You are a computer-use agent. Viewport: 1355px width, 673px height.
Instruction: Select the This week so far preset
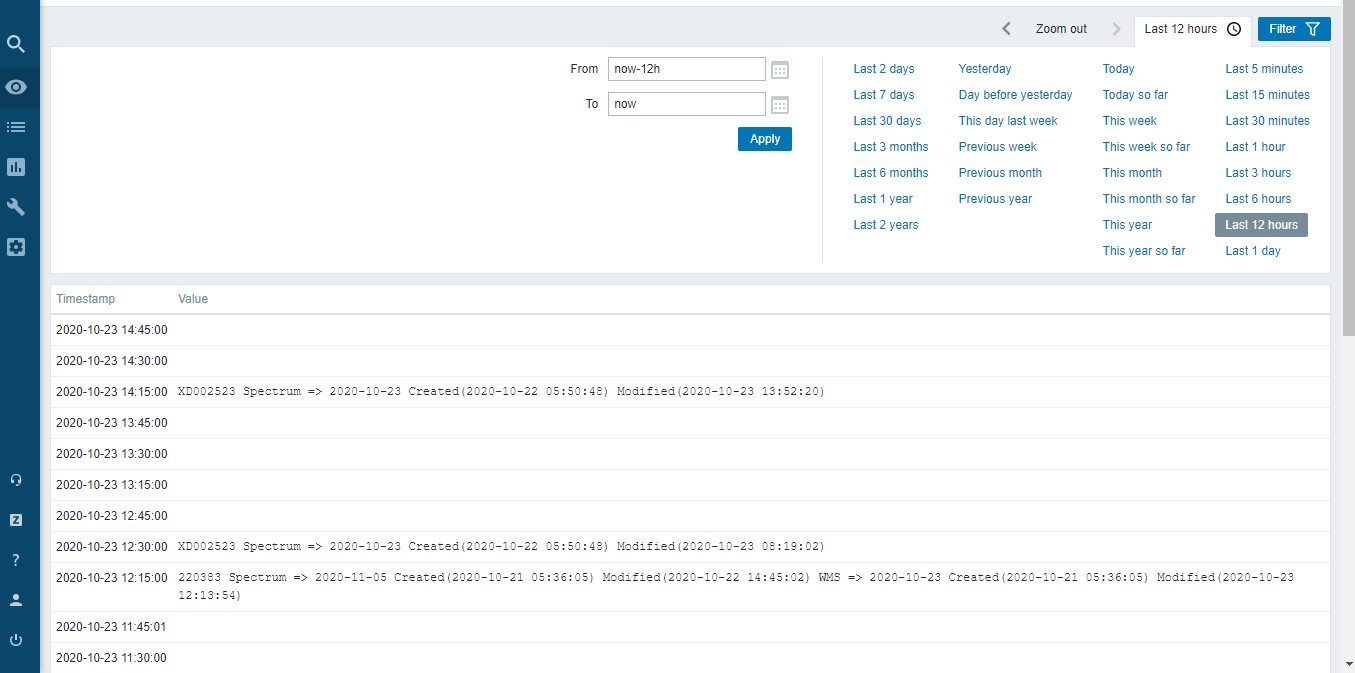[x=1146, y=147]
